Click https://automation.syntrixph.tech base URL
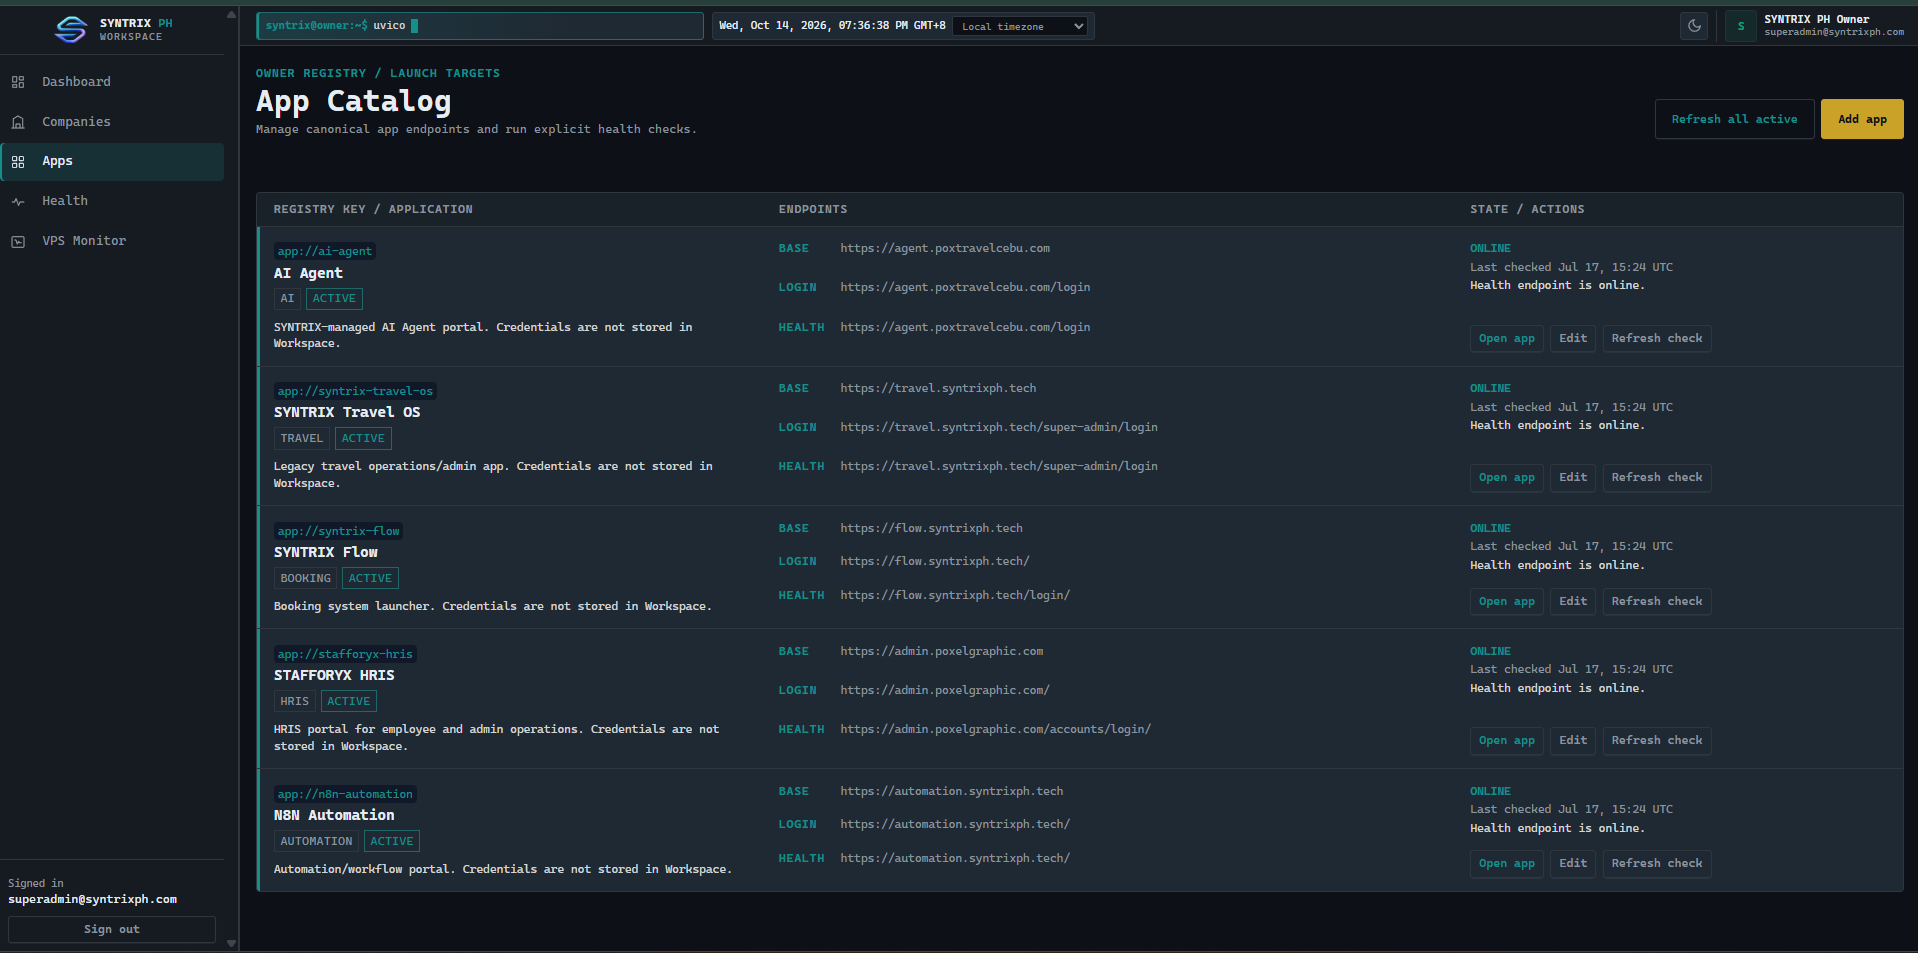Screen dimensions: 1918x953 (x=951, y=791)
